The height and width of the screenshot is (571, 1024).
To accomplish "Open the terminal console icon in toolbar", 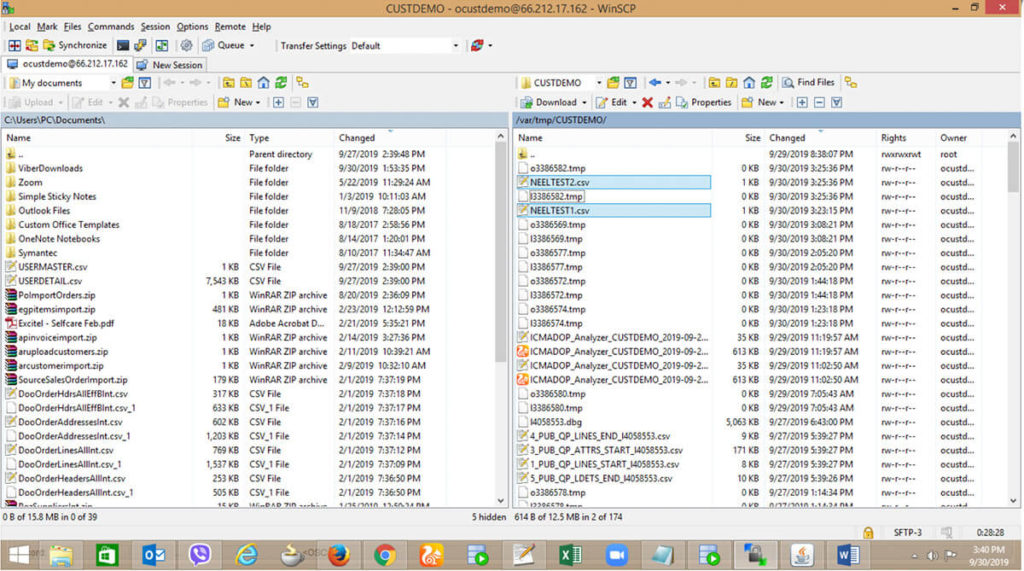I will pos(123,46).
